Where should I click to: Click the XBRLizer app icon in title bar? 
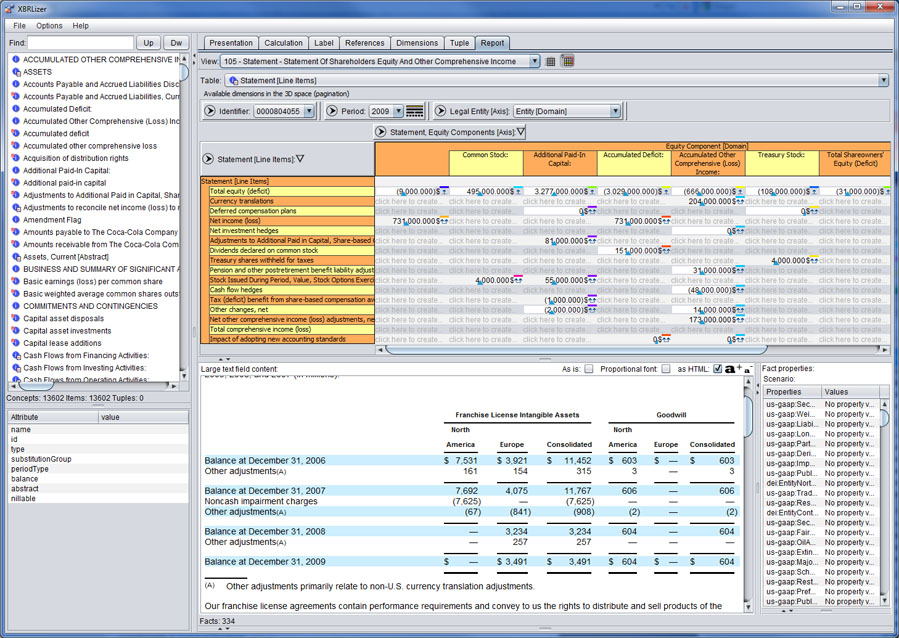9,8
